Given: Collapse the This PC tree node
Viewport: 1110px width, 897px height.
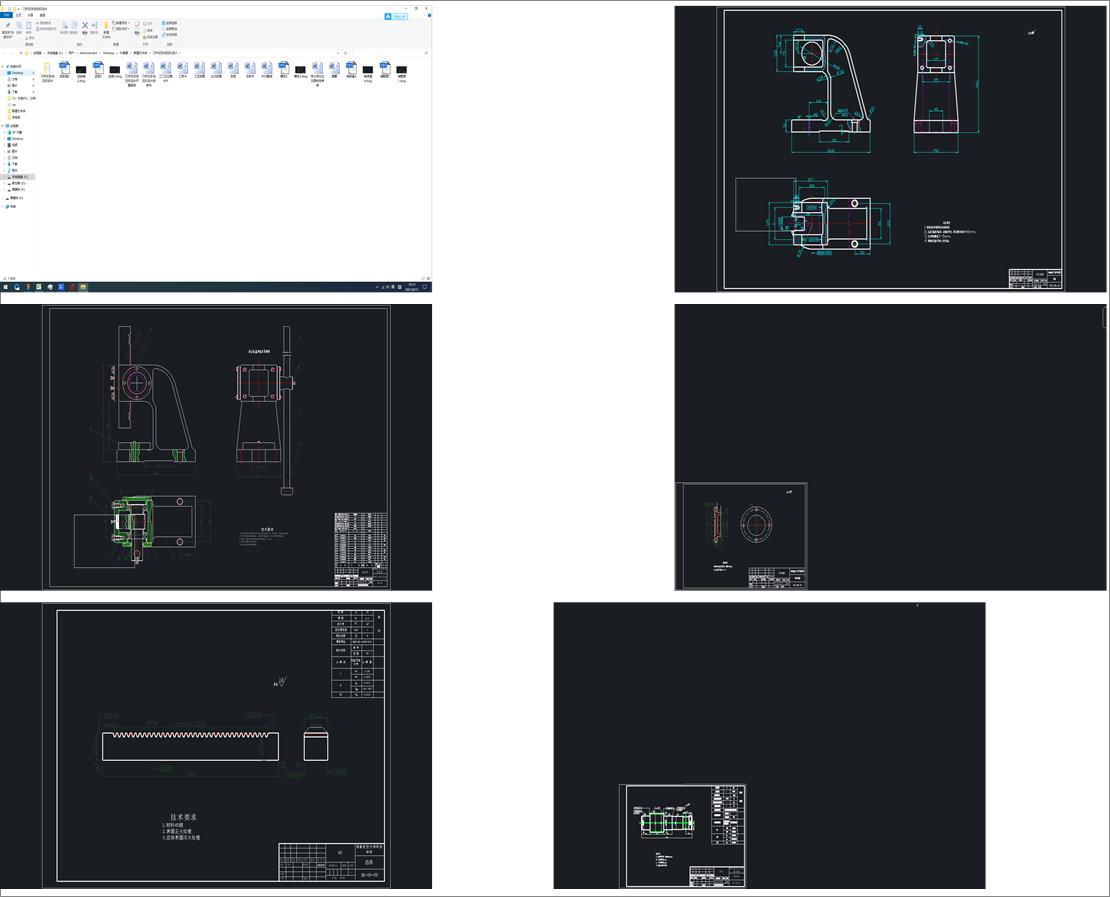Looking at the screenshot, I should coord(3,126).
